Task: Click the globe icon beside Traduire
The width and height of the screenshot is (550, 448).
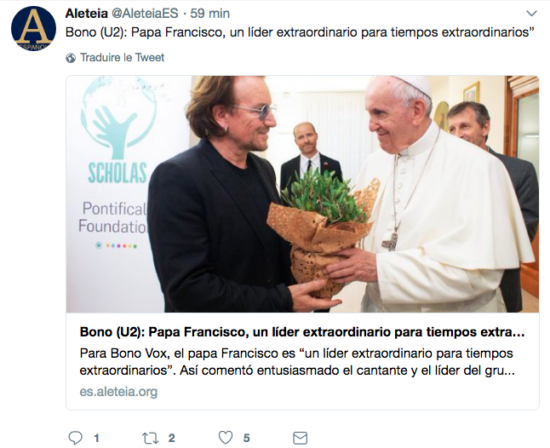Action: tap(71, 58)
